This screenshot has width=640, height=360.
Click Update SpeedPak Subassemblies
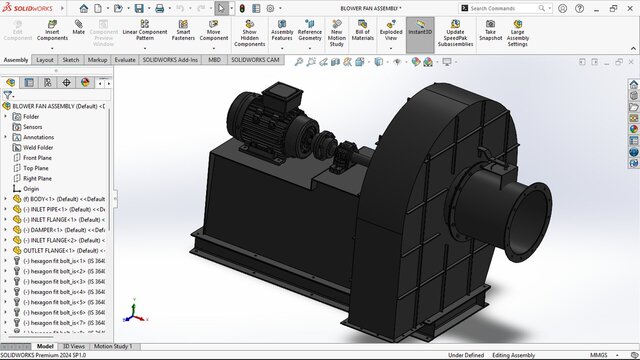pos(455,33)
